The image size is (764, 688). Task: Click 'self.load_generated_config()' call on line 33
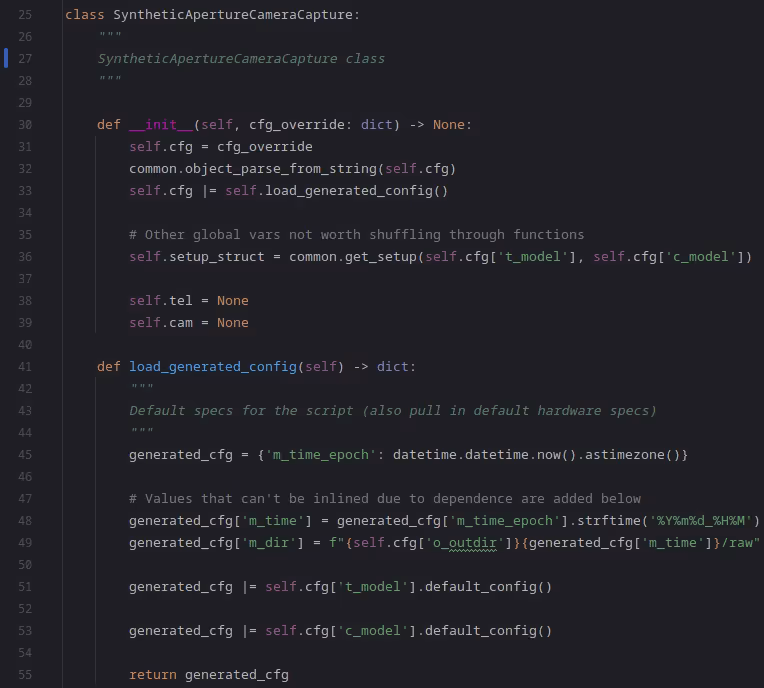tap(336, 191)
